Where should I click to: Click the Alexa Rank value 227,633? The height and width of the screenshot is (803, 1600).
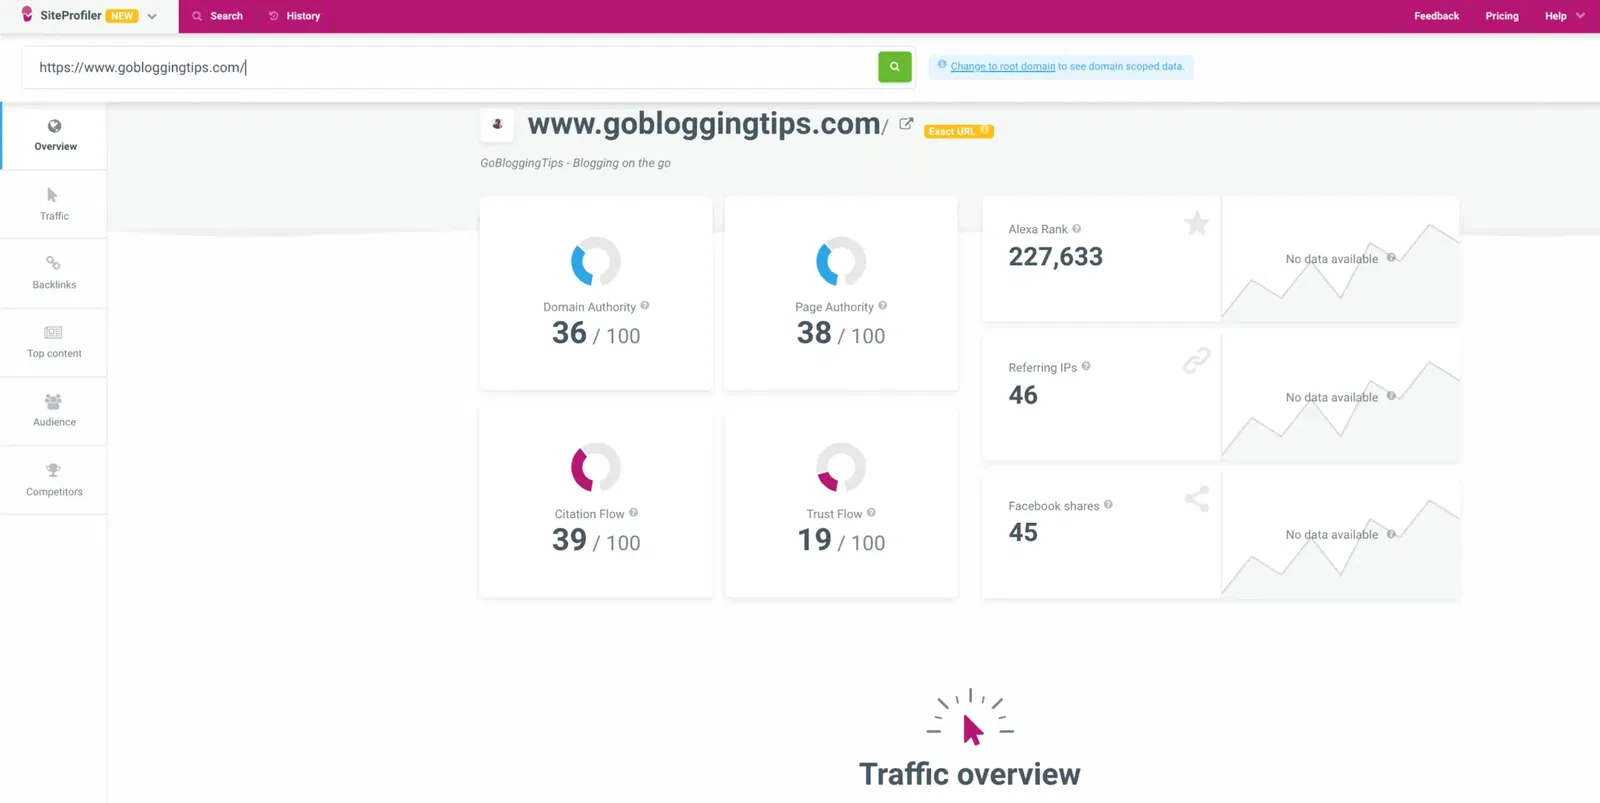point(1055,257)
